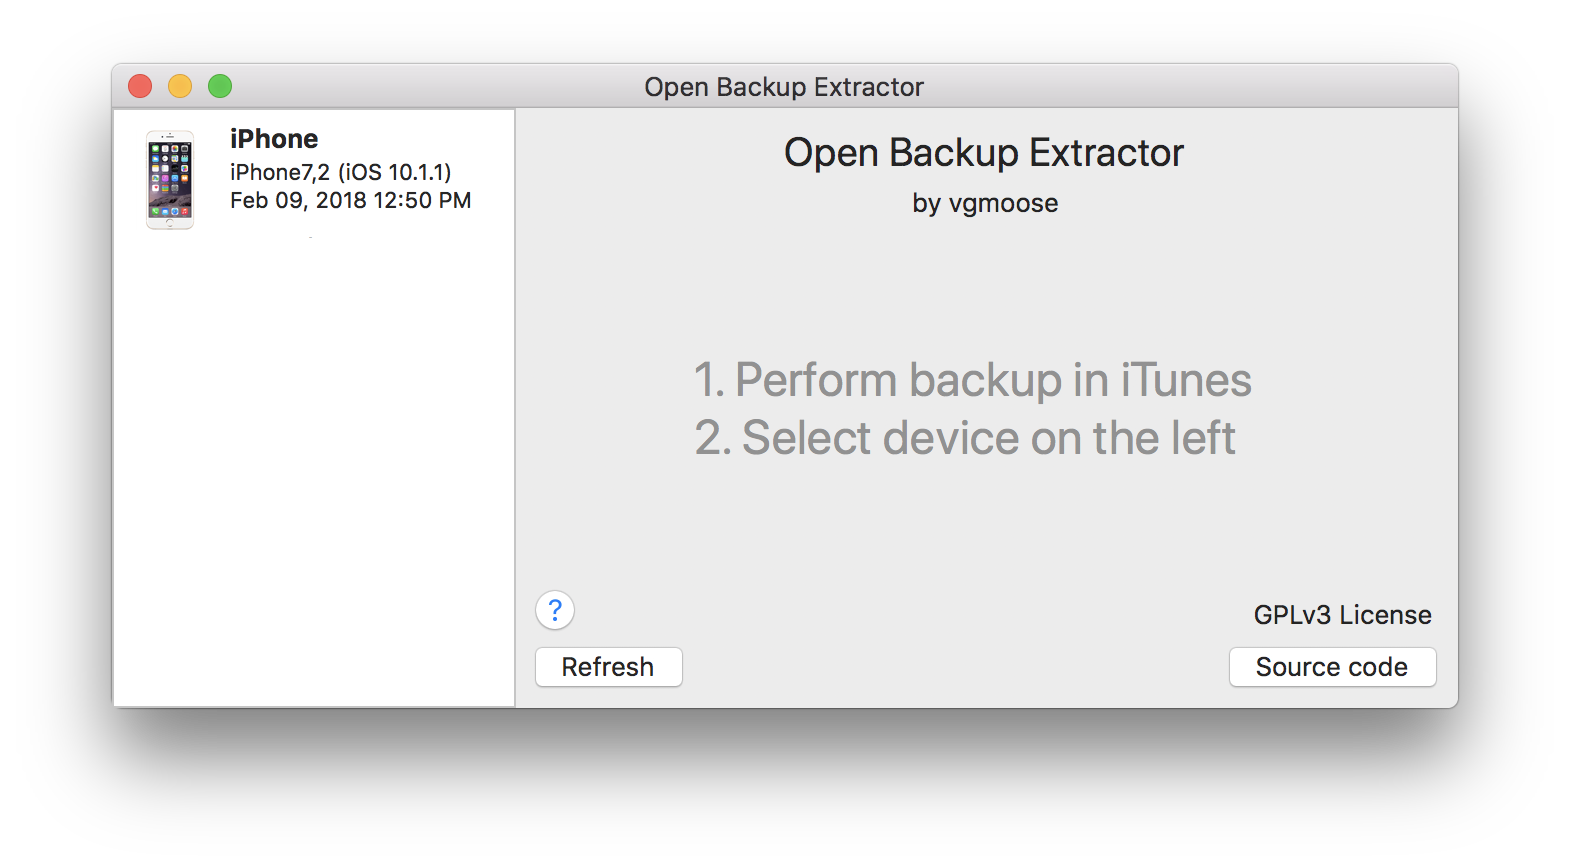Click the "by vgmoose" author text
The image size is (1570, 868).
point(985,203)
